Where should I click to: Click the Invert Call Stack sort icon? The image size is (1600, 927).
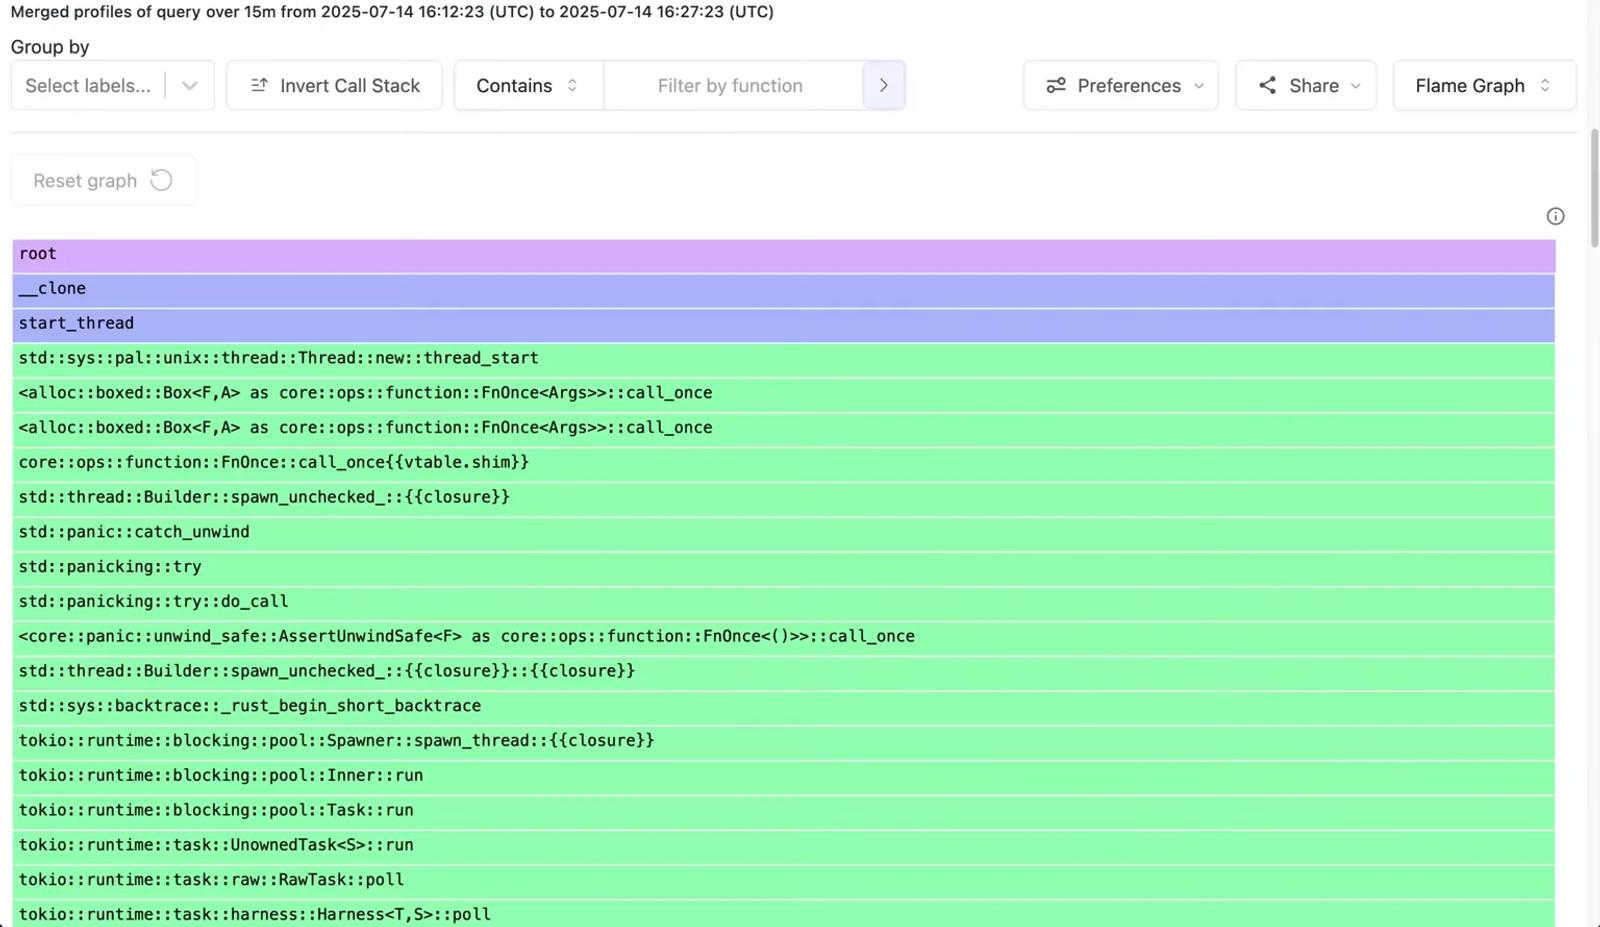point(259,85)
